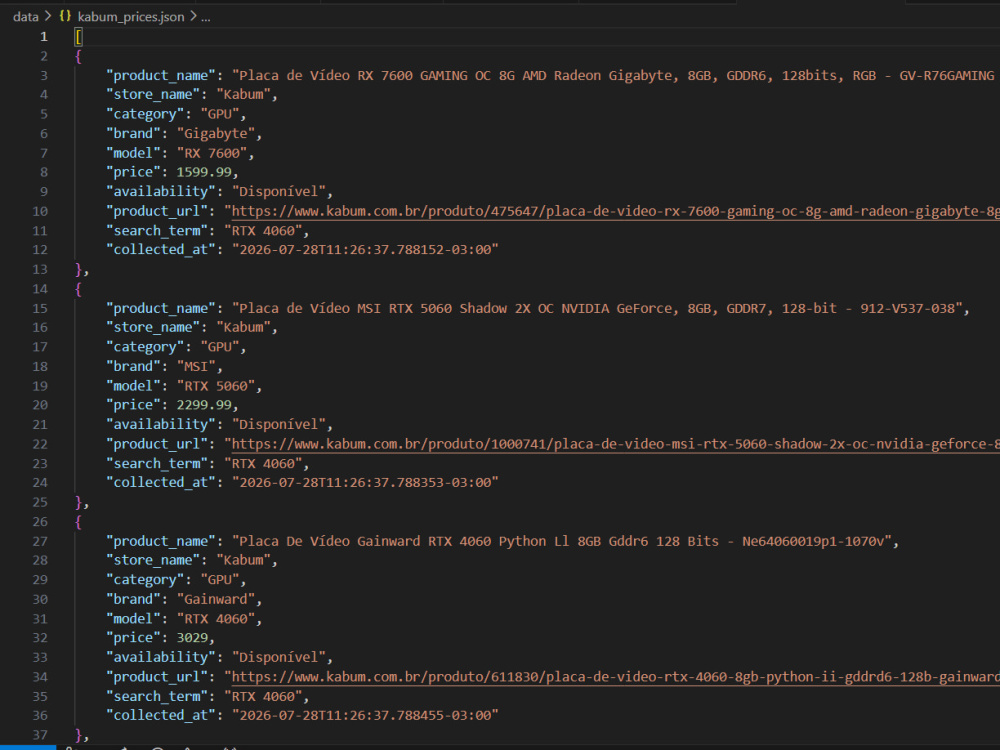Click the price value 1599.99
This screenshot has width=1000, height=750.
click(204, 172)
